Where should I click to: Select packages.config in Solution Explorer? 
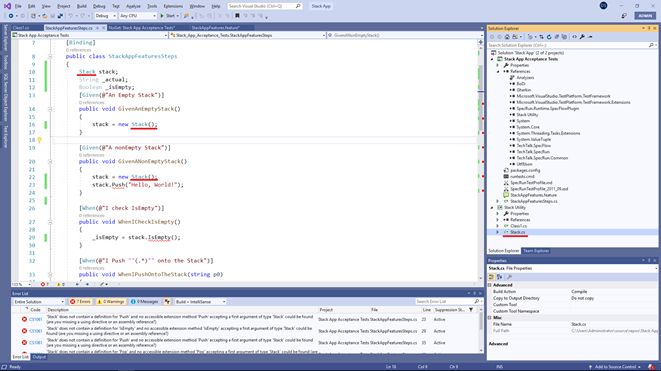coord(525,170)
